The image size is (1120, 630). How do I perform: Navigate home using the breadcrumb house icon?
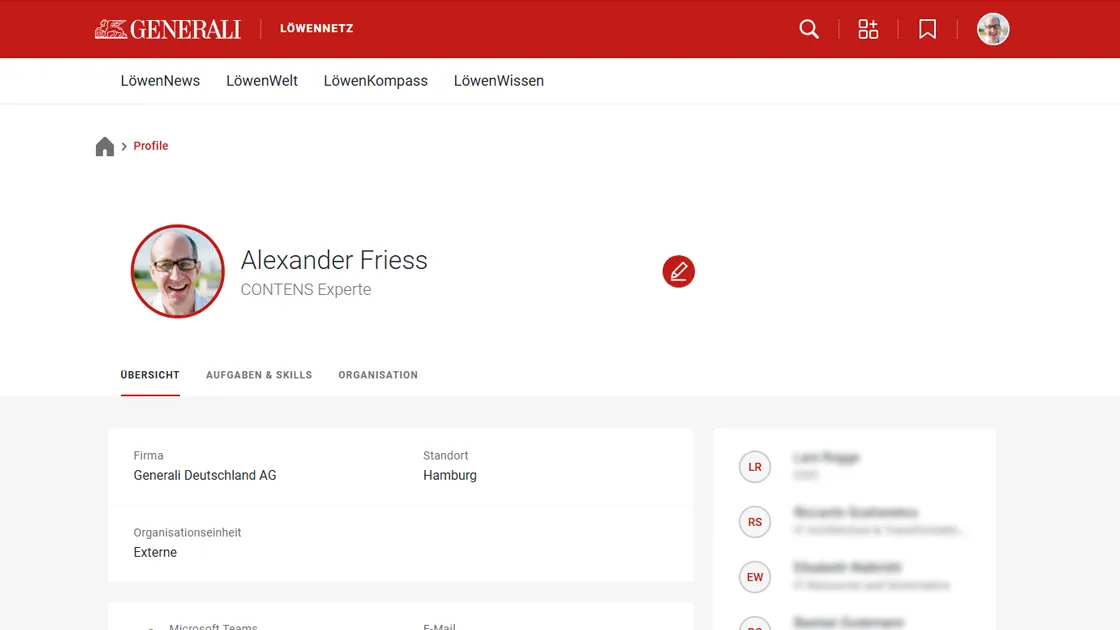[105, 145]
